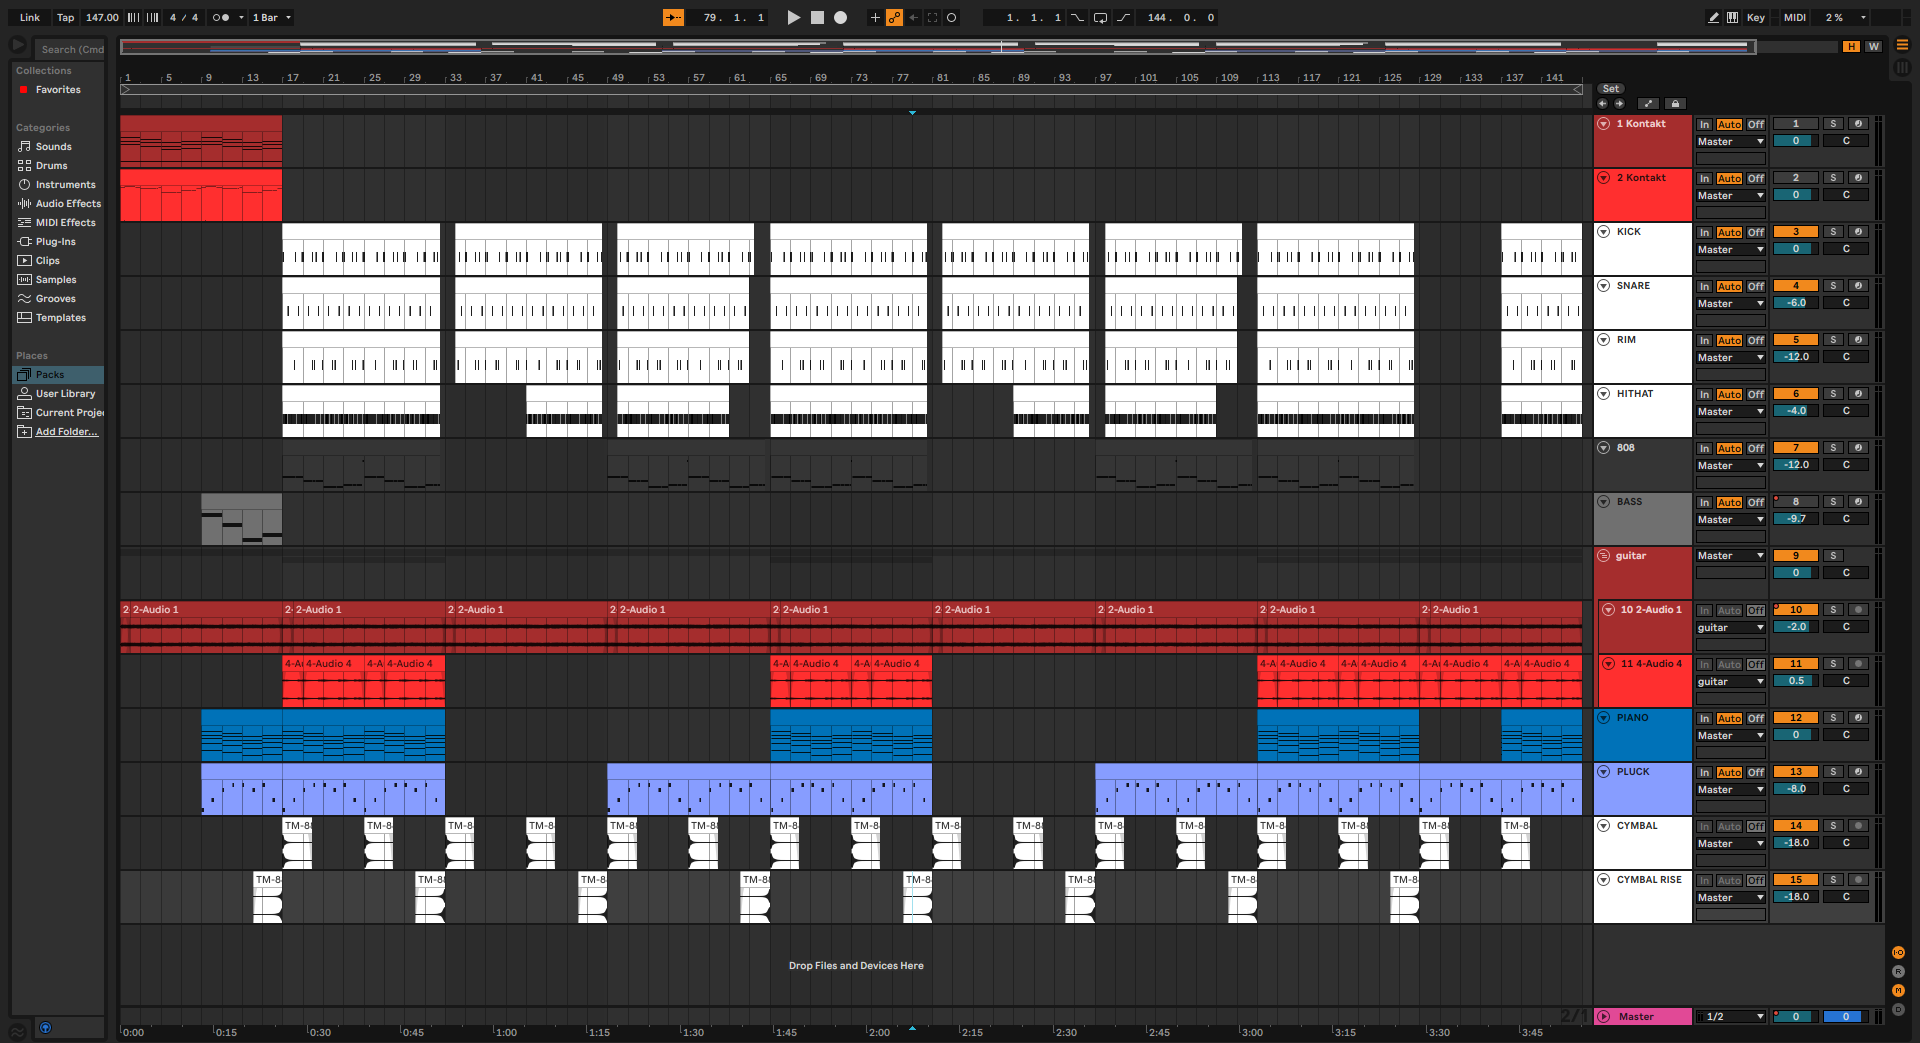The width and height of the screenshot is (1920, 1043).
Task: Unfold the 1 Kontakt track
Action: pyautogui.click(x=1604, y=124)
